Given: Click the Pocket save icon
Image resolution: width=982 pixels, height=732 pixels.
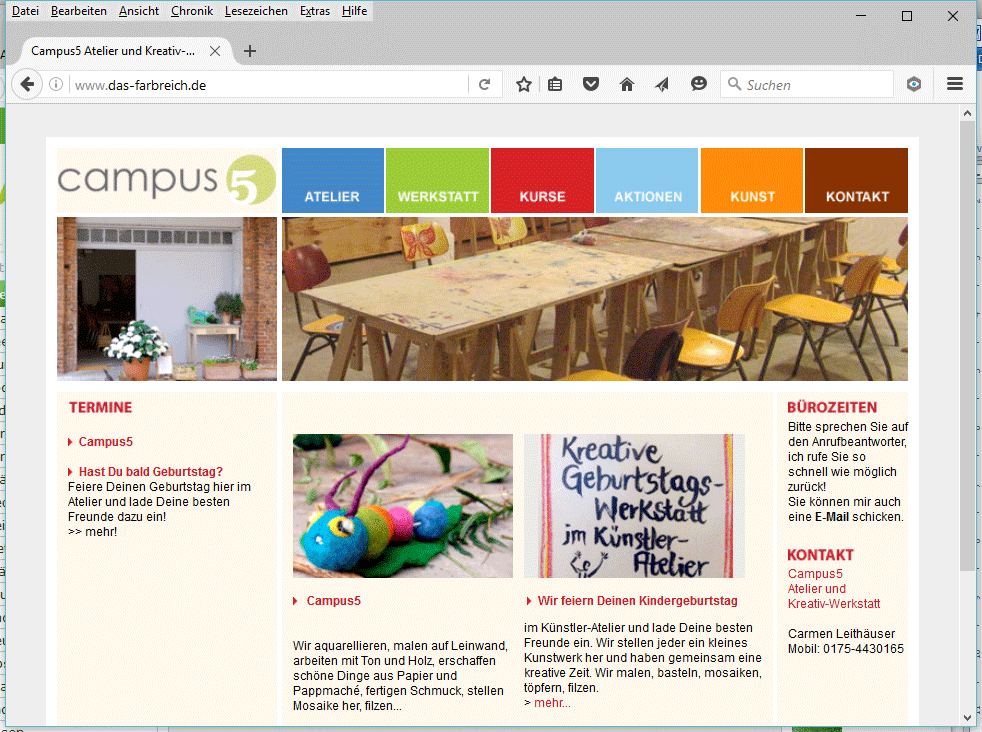Looking at the screenshot, I should click(591, 85).
